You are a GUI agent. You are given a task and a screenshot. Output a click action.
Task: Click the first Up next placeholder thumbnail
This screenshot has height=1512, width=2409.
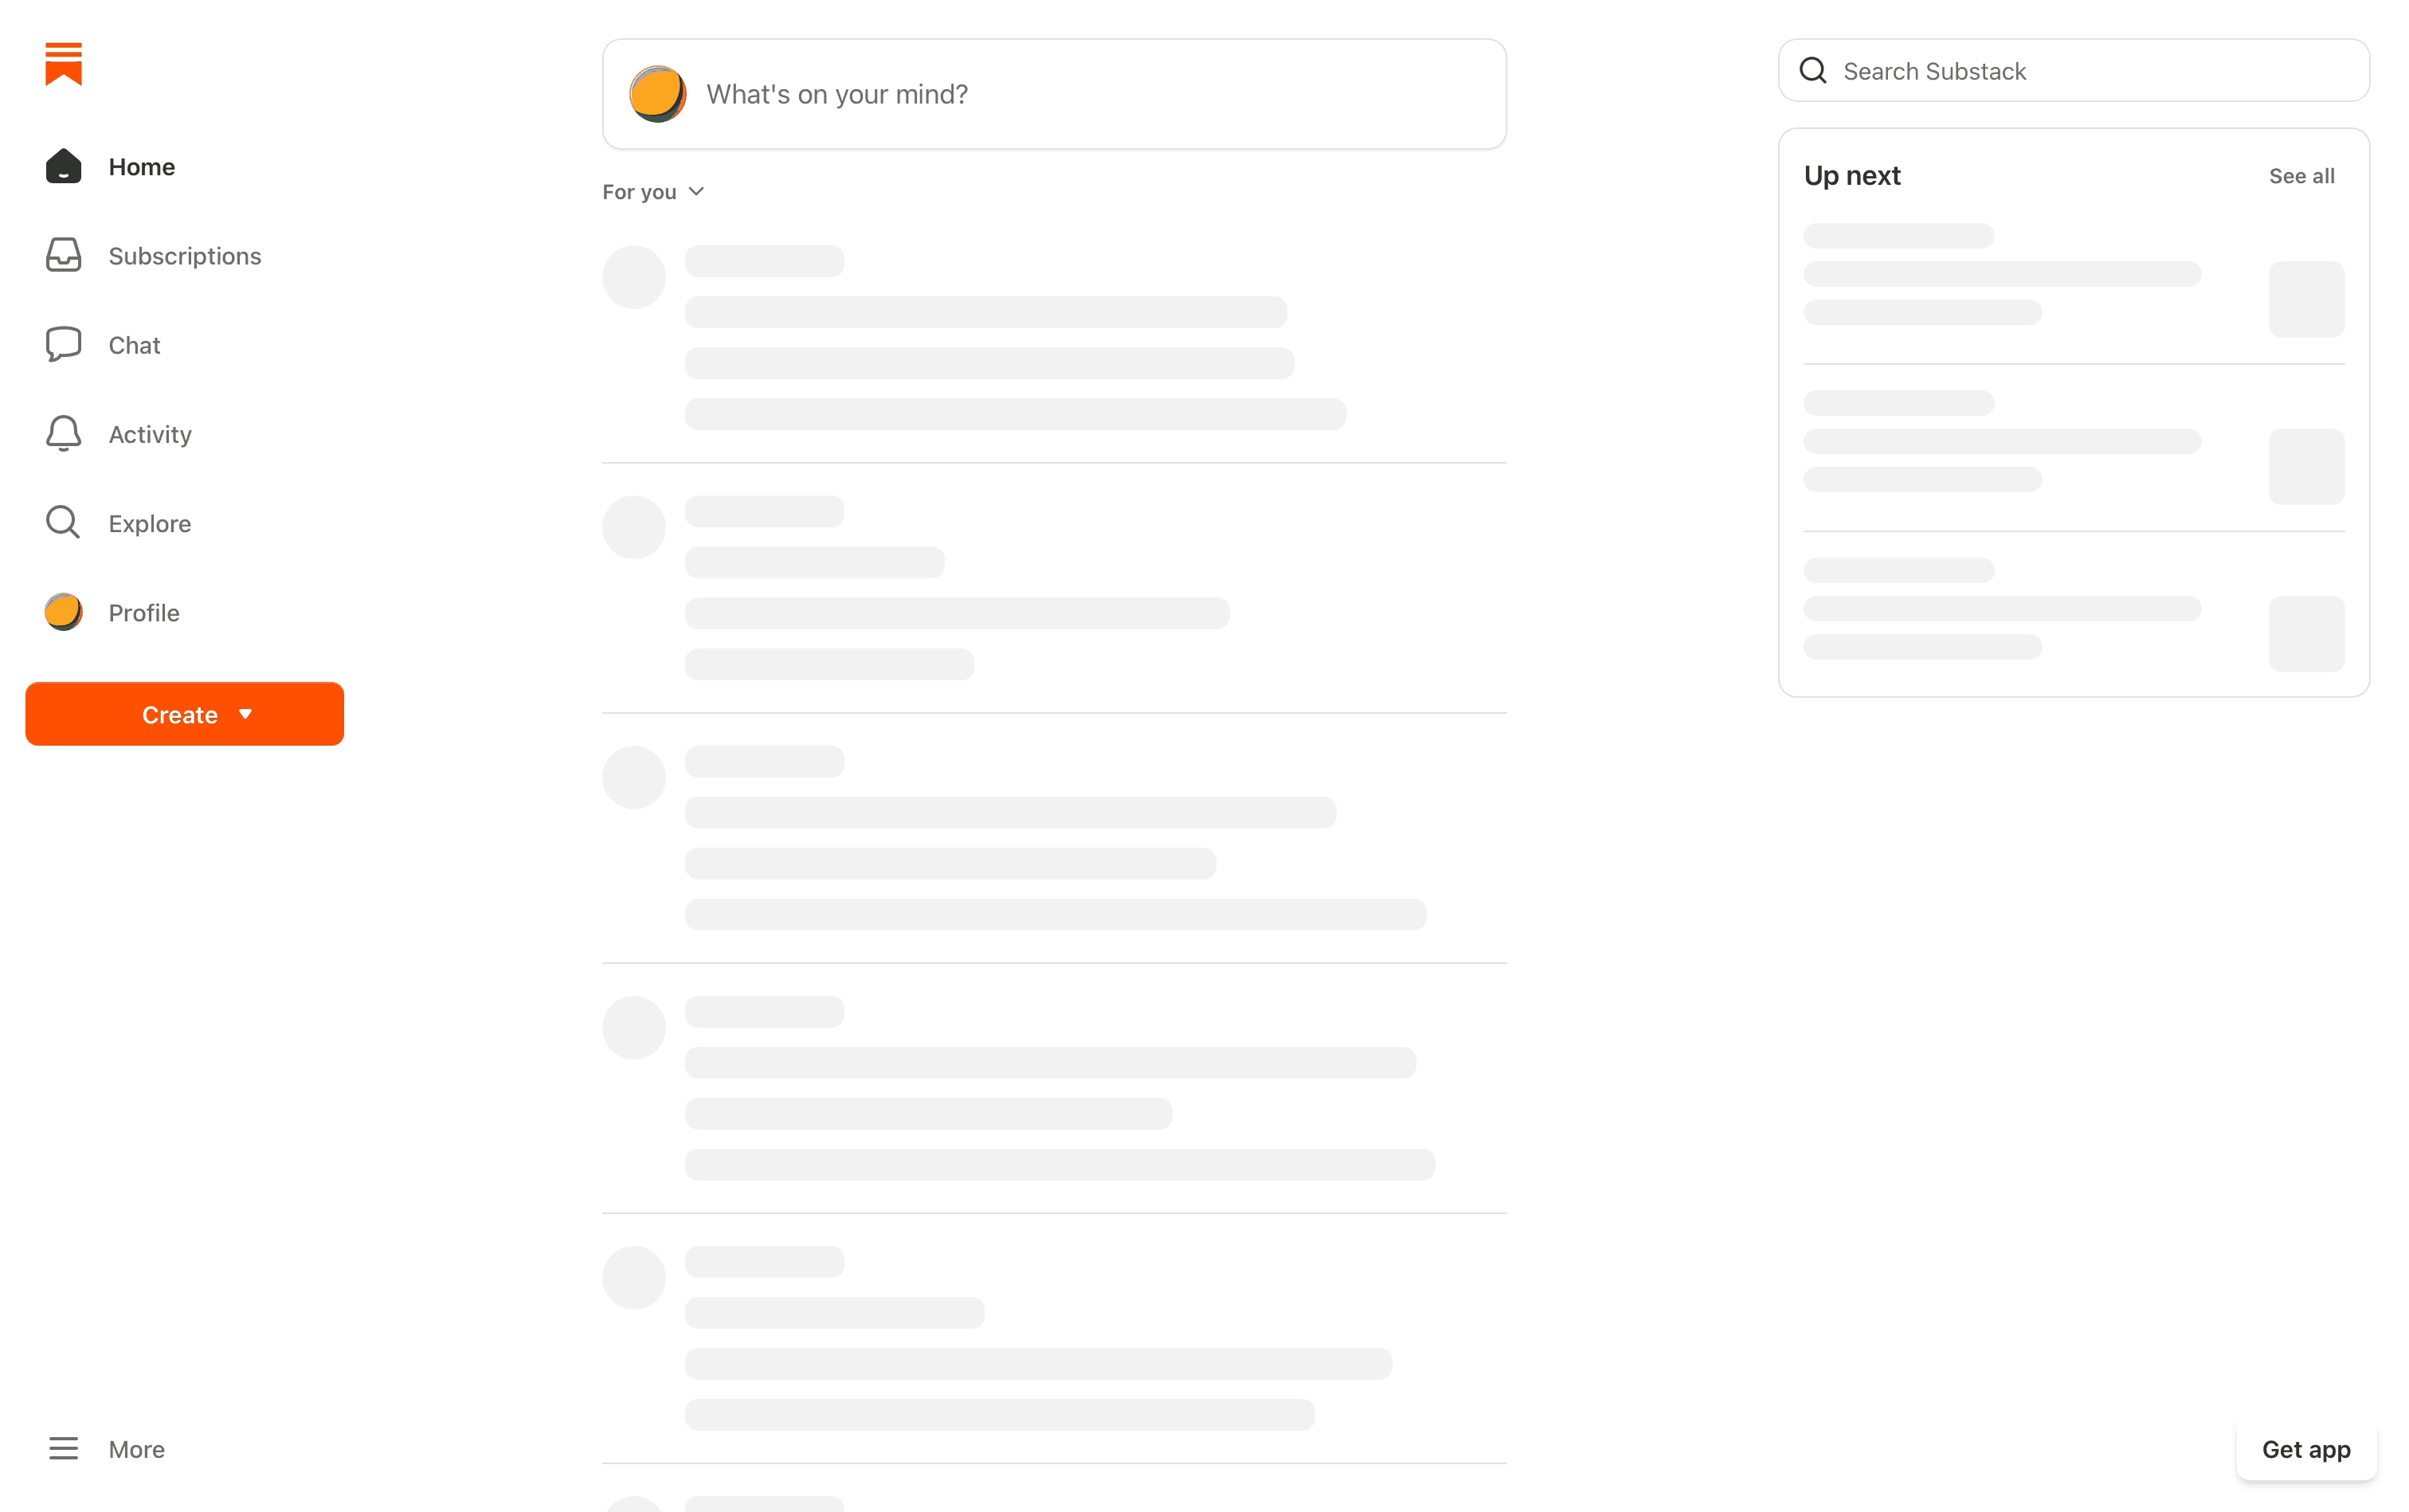pos(2305,299)
